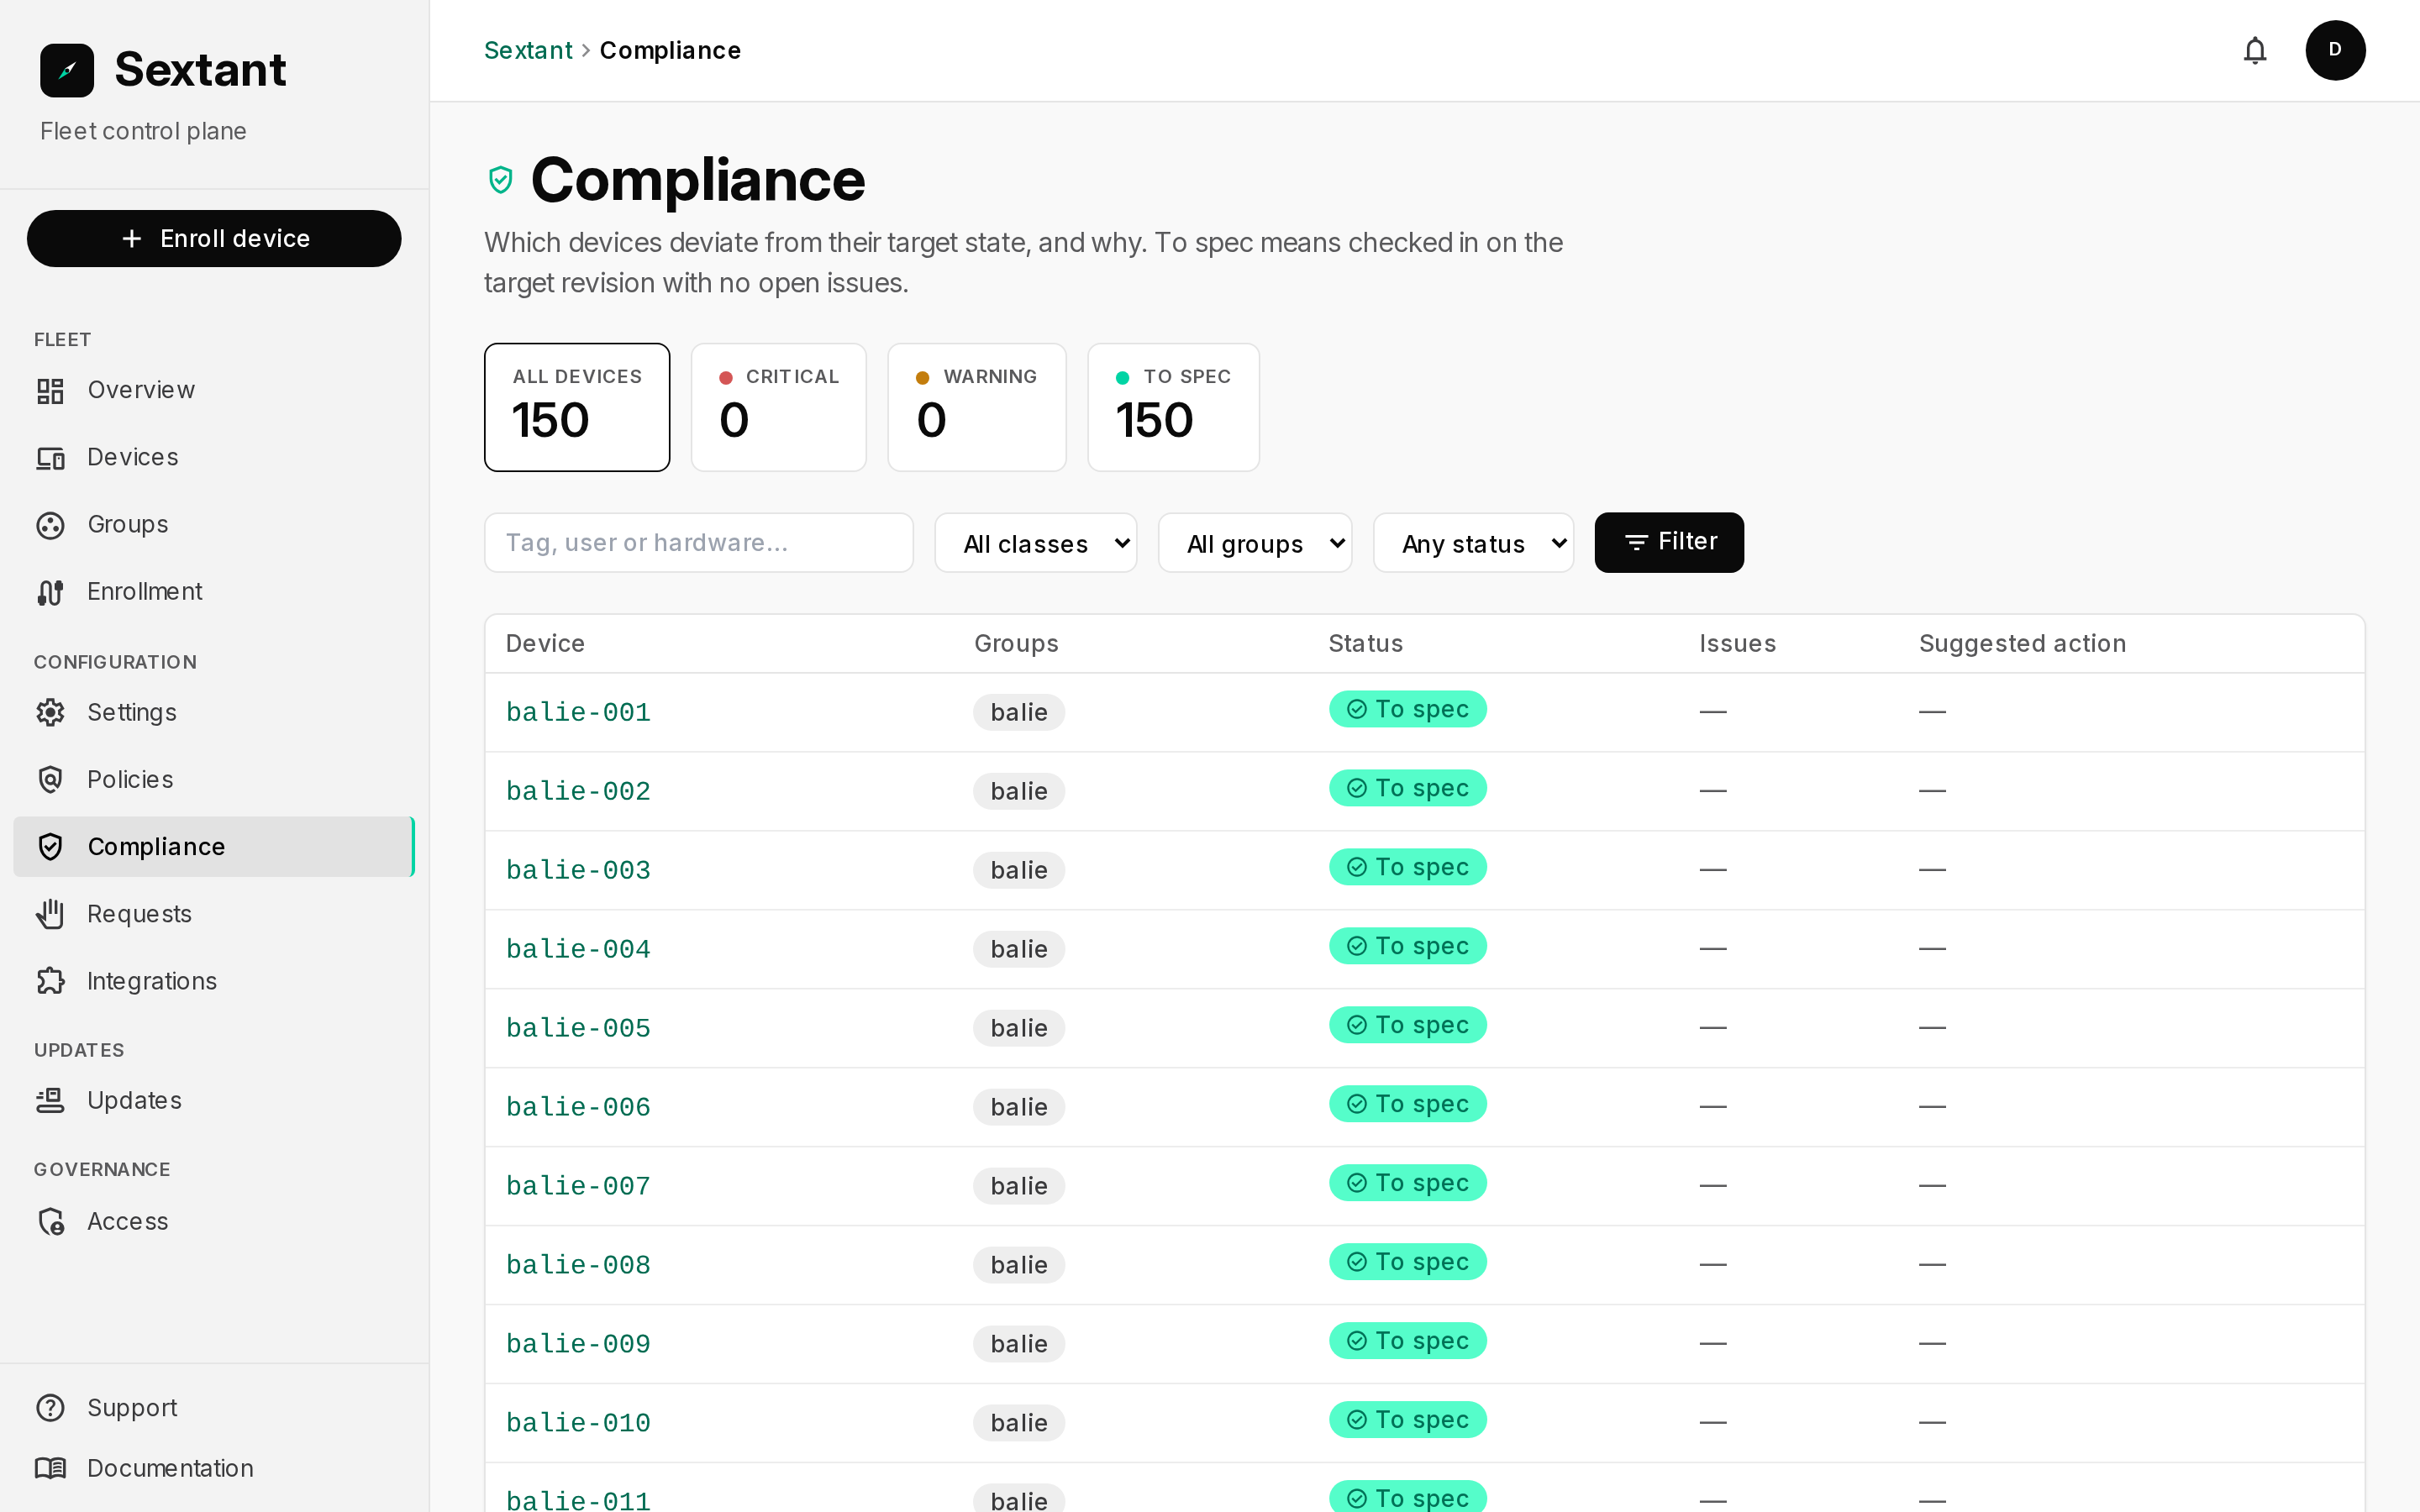This screenshot has height=1512, width=2420.
Task: Click the Status column header
Action: click(x=1365, y=643)
